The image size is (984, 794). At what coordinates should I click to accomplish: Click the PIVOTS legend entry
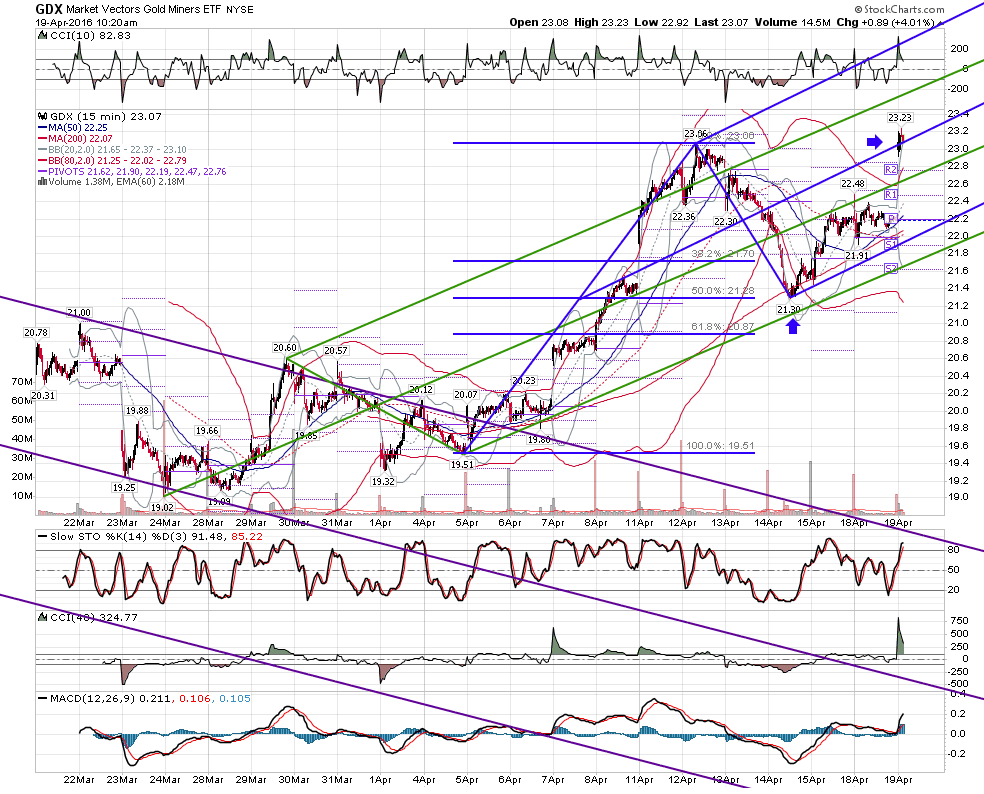point(137,171)
